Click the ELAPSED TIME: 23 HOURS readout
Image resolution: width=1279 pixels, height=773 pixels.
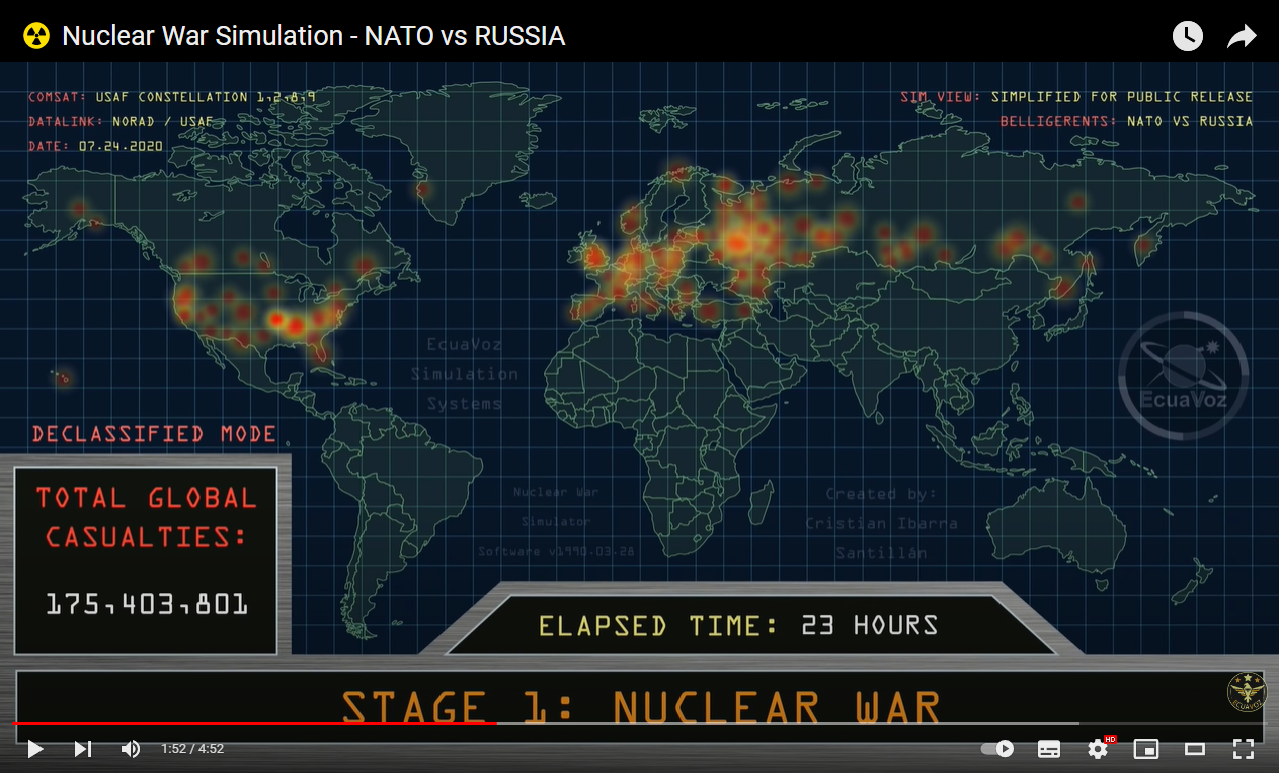coord(739,626)
